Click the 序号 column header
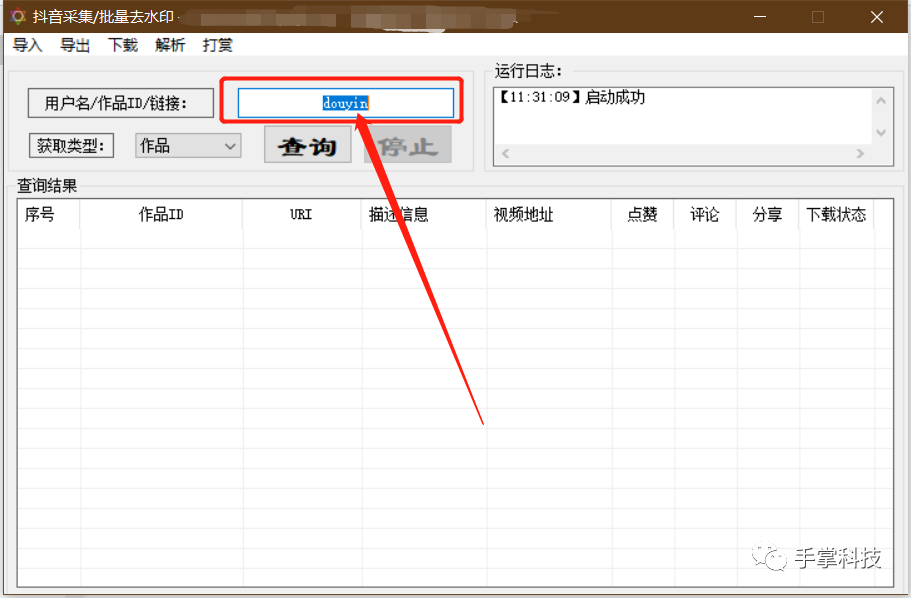Viewport: 911px width, 598px height. pyautogui.click(x=49, y=214)
